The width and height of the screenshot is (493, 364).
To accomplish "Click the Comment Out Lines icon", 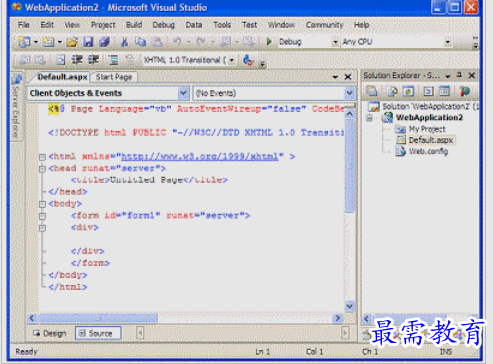I will point(113,60).
